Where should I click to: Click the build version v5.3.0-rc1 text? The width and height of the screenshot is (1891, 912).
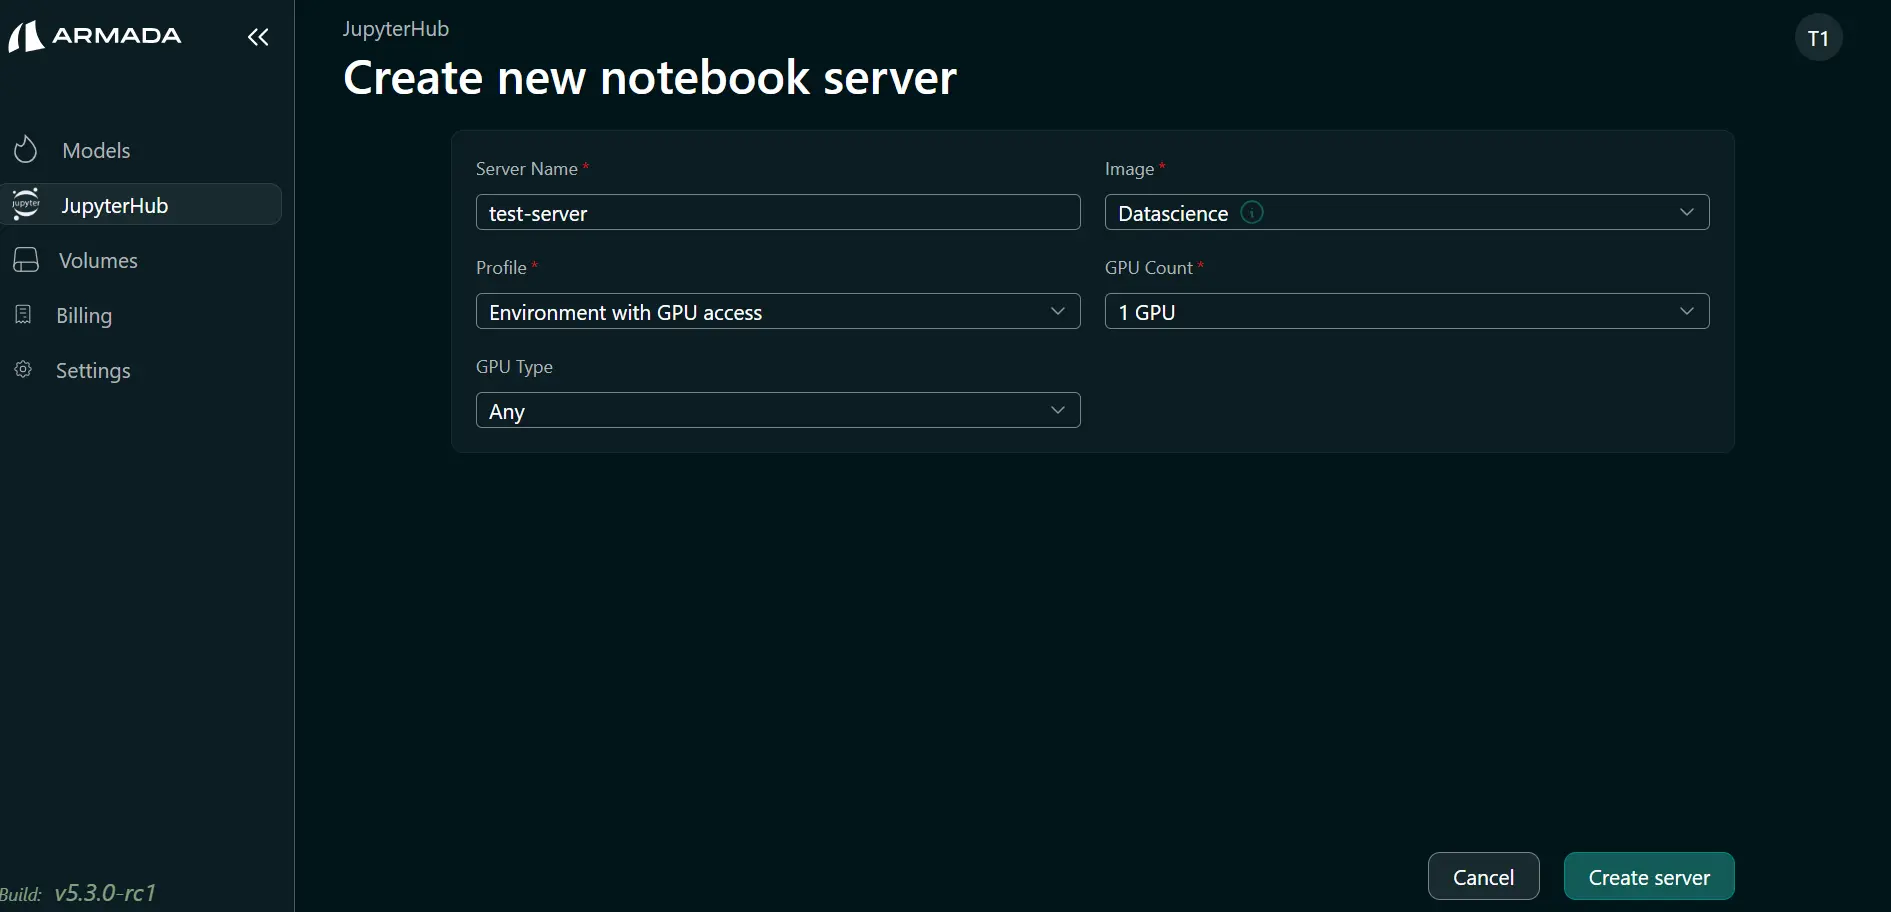click(x=105, y=893)
